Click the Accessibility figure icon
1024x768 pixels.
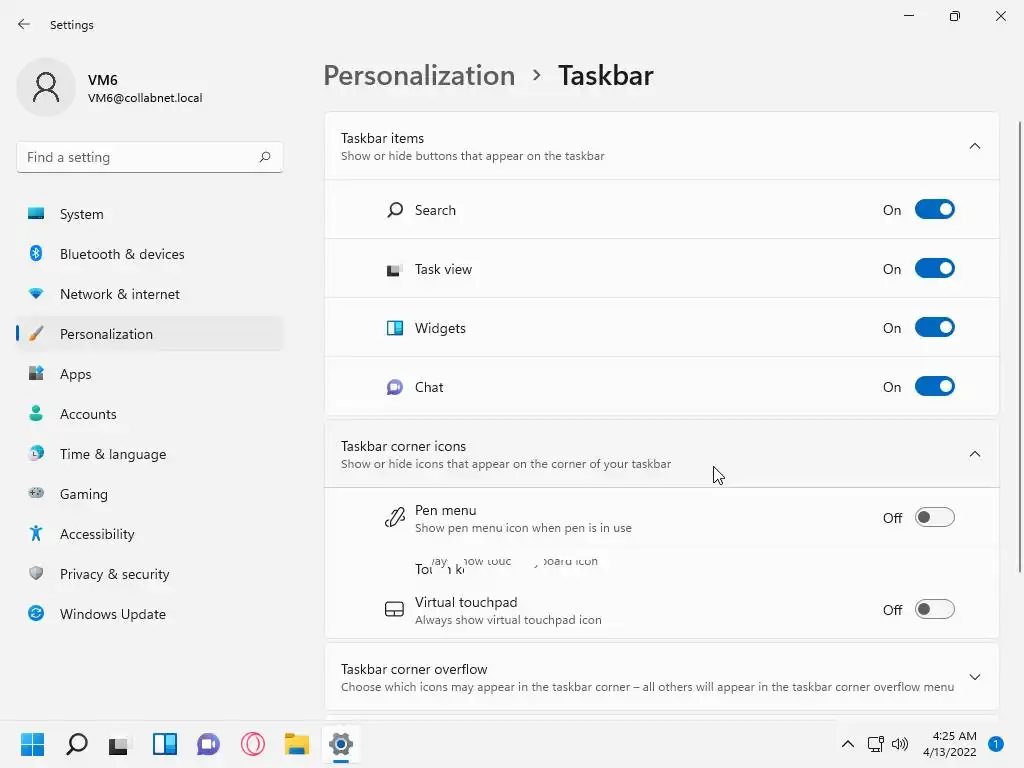point(36,534)
